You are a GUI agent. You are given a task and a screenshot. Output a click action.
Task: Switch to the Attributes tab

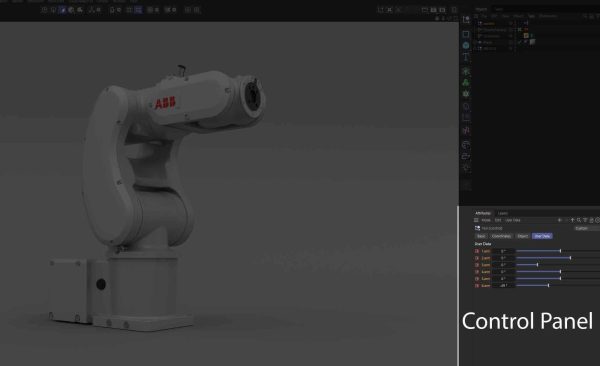(x=483, y=213)
